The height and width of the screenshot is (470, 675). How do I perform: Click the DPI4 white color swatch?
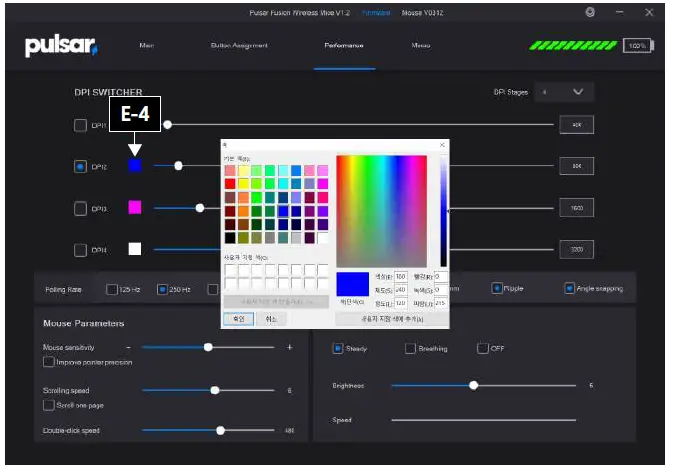135,249
